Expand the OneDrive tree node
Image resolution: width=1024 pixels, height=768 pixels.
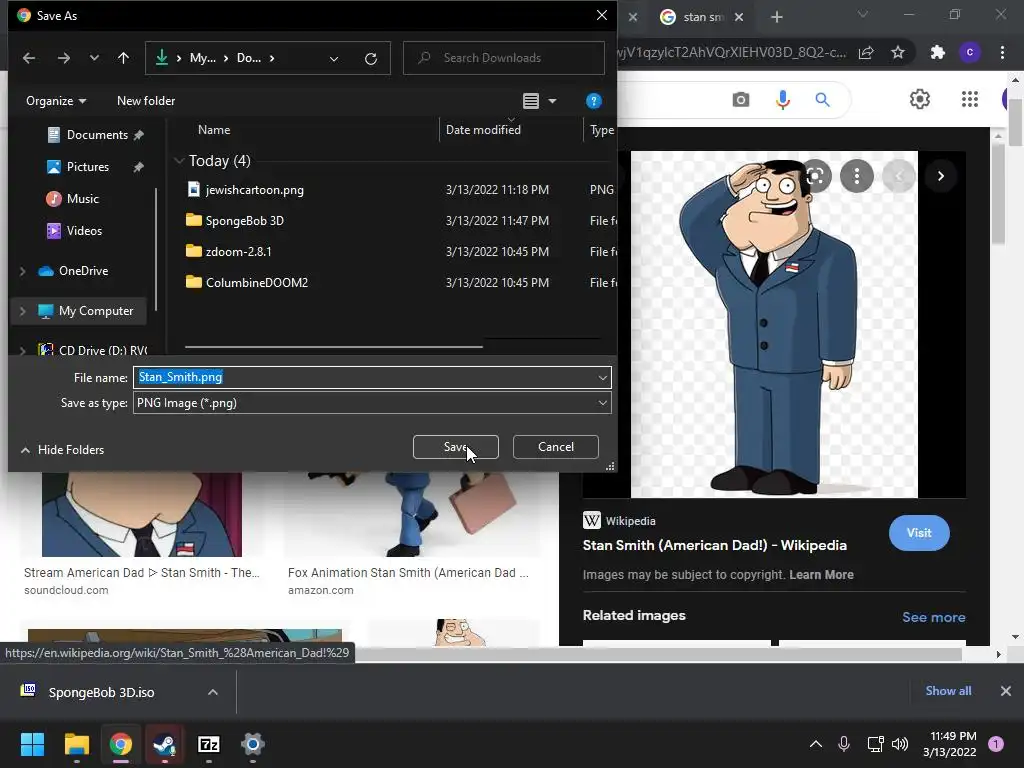tap(23, 271)
